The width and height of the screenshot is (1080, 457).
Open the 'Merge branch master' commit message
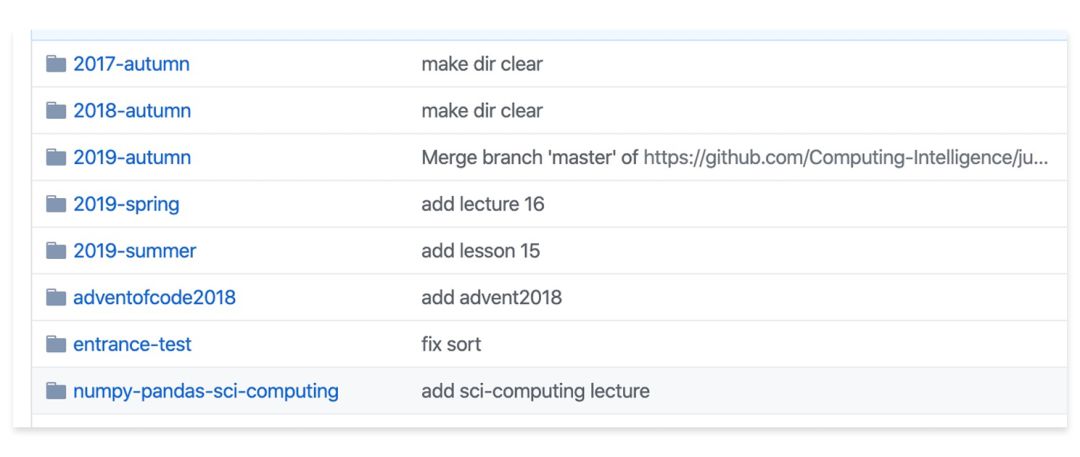530,157
